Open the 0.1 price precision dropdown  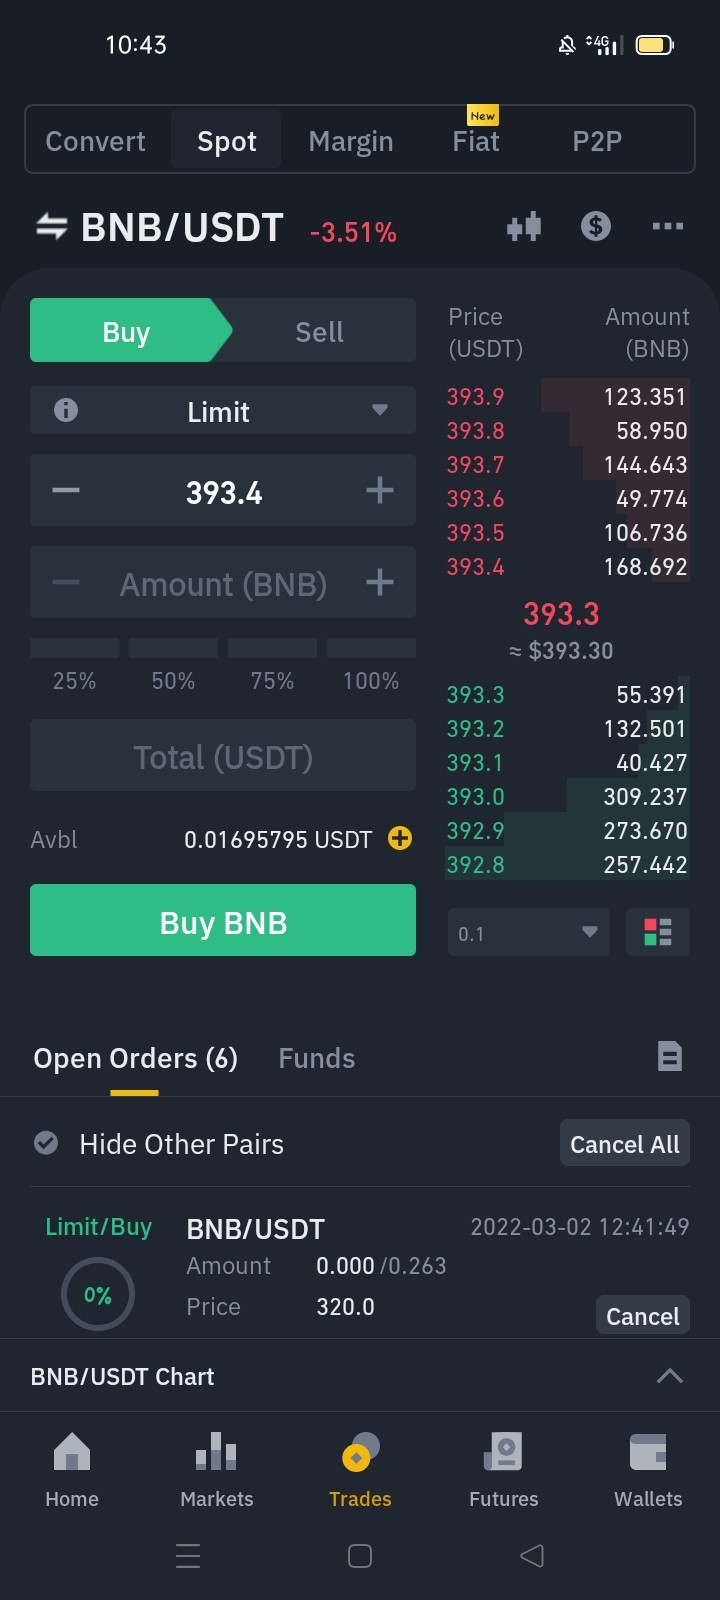529,933
